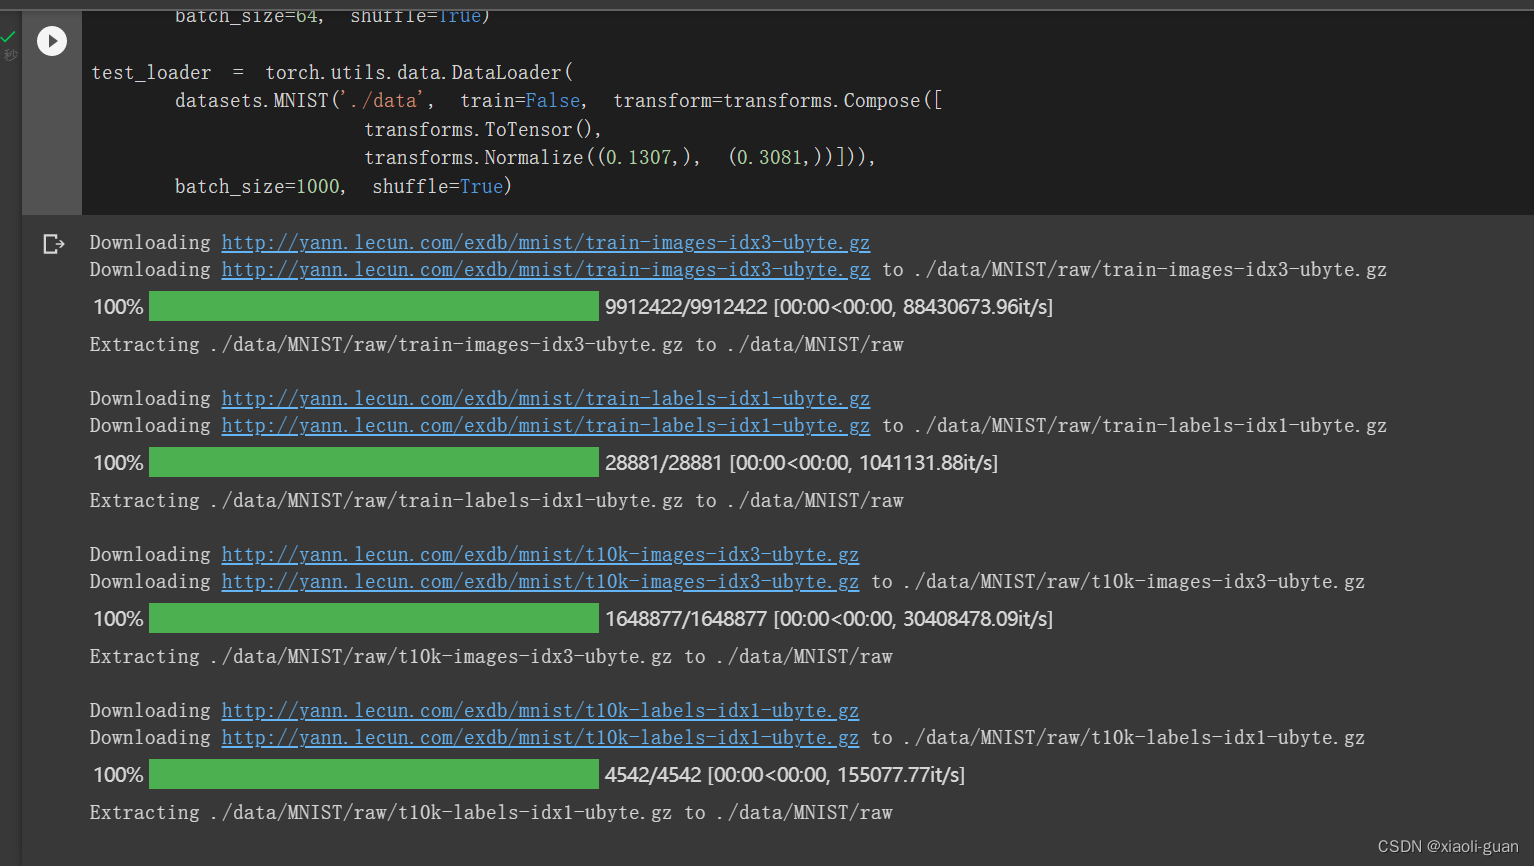Click progress bar for 9912422/9912422 download
The image size is (1534, 866).
pos(374,306)
